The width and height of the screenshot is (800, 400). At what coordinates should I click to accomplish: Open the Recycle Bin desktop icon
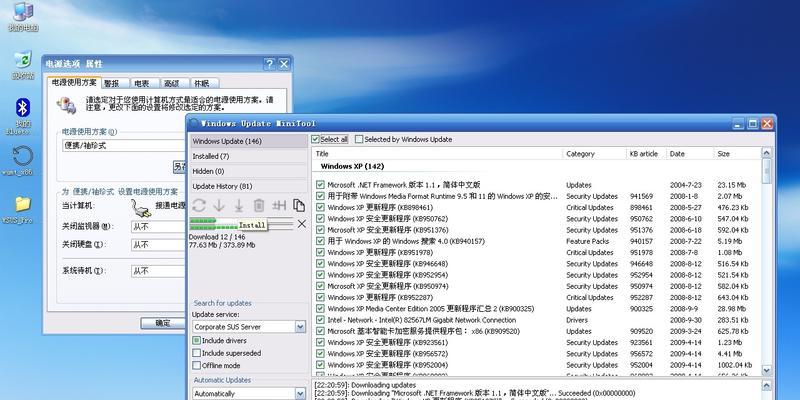tap(22, 65)
